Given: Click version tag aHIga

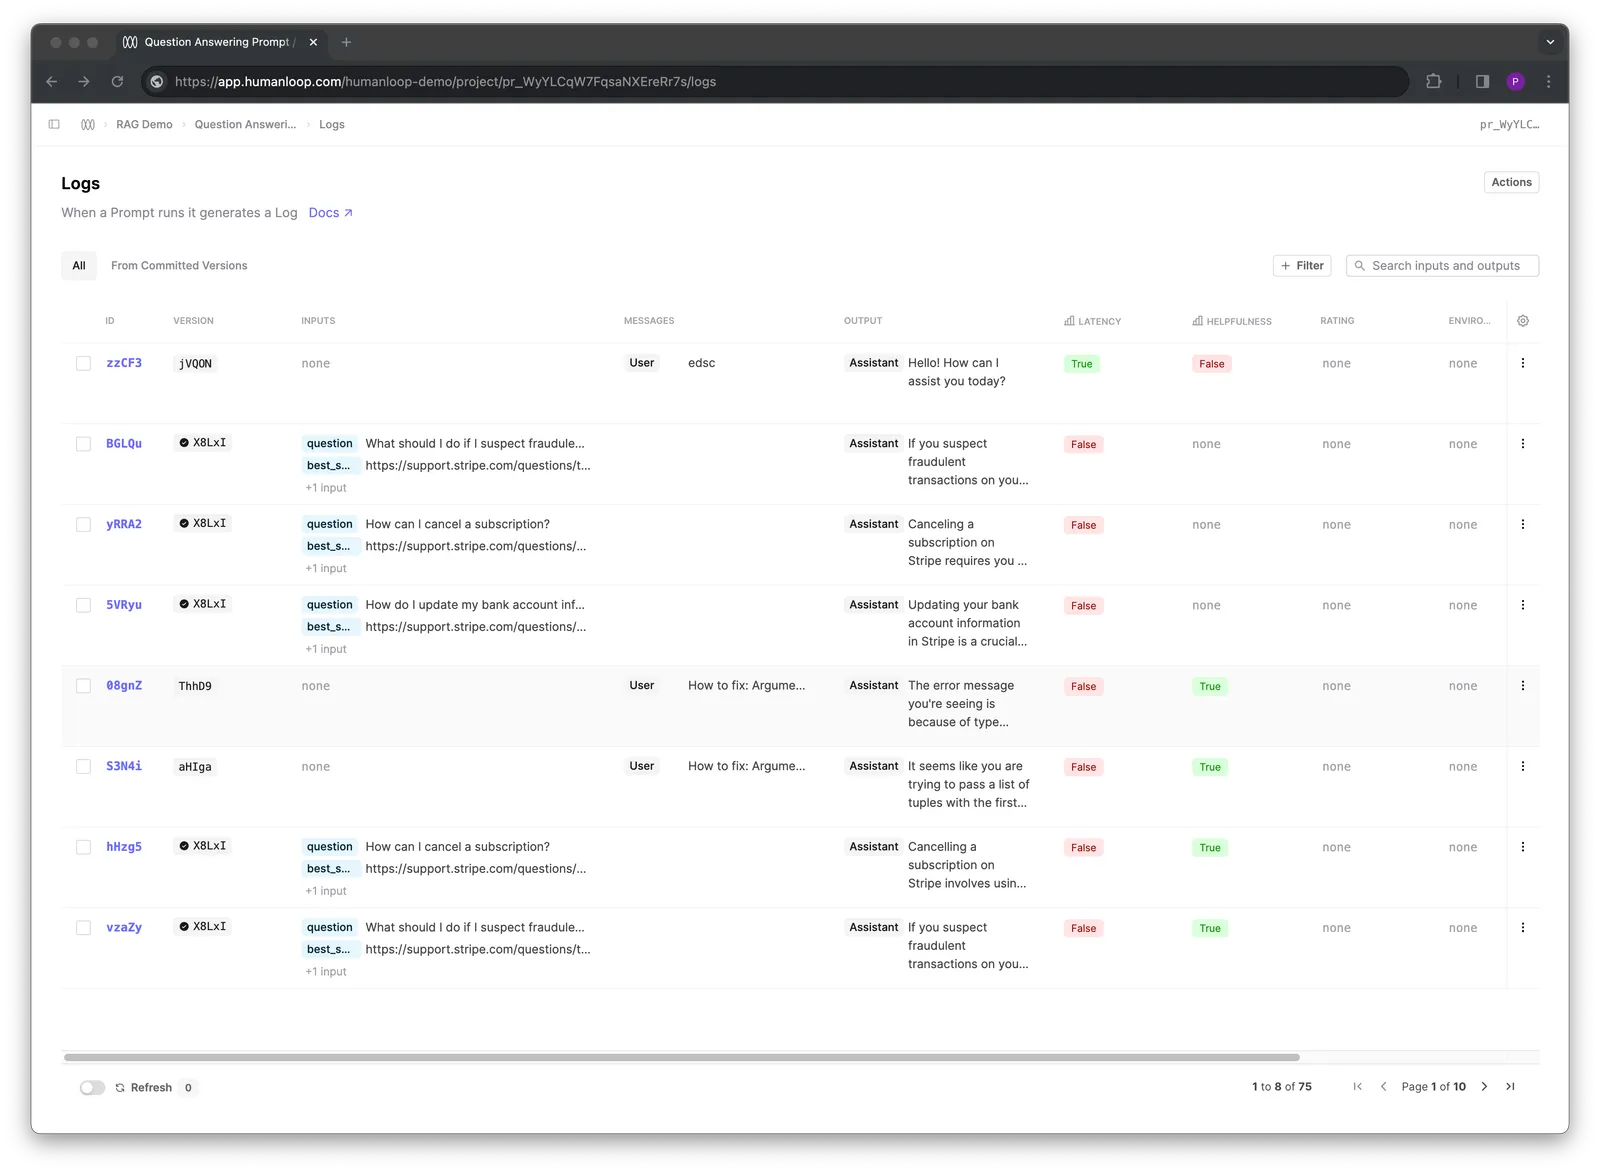Looking at the screenshot, I should [x=195, y=767].
